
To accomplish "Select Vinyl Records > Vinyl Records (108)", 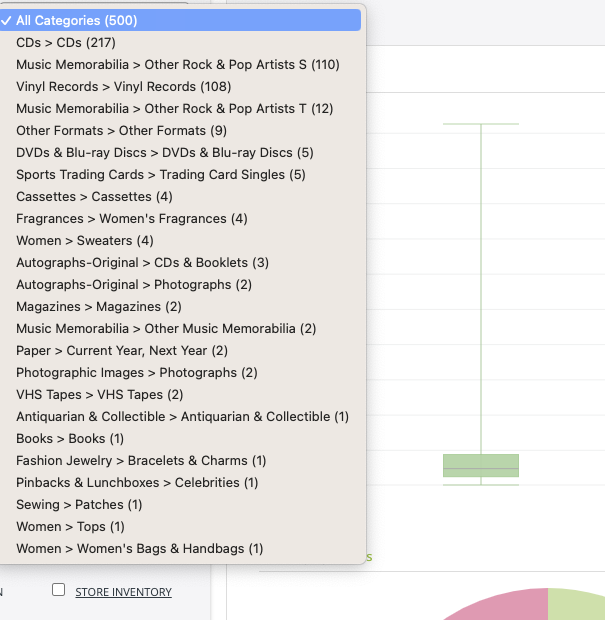I will pyautogui.click(x=180, y=87).
